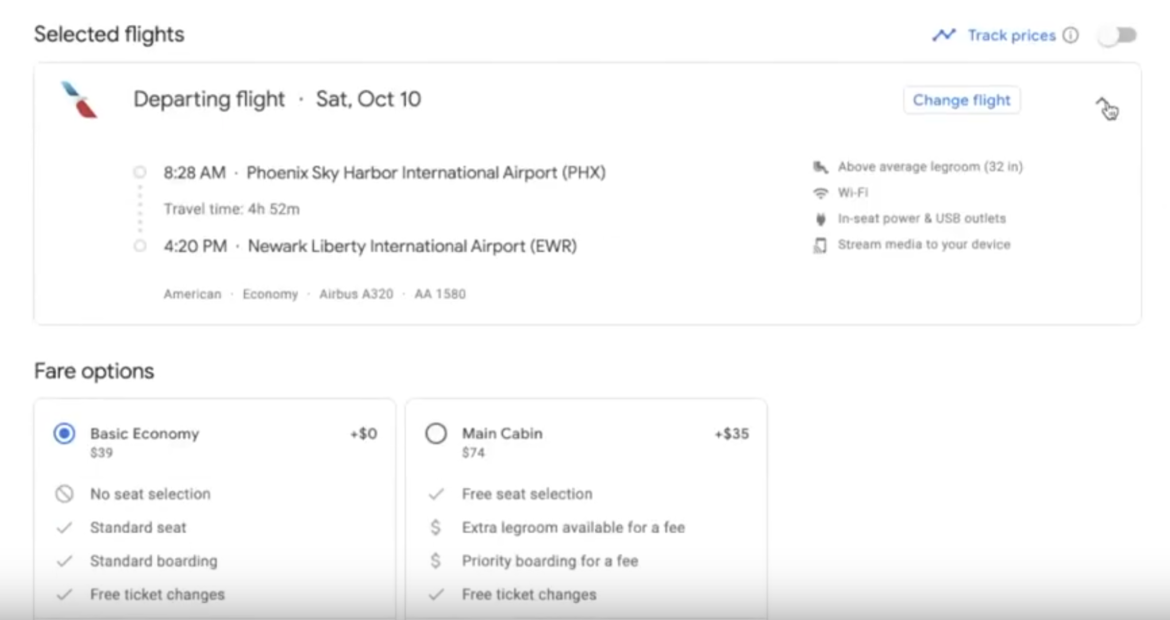The height and width of the screenshot is (620, 1170).
Task: Click the Track prices chart icon
Action: 944,34
